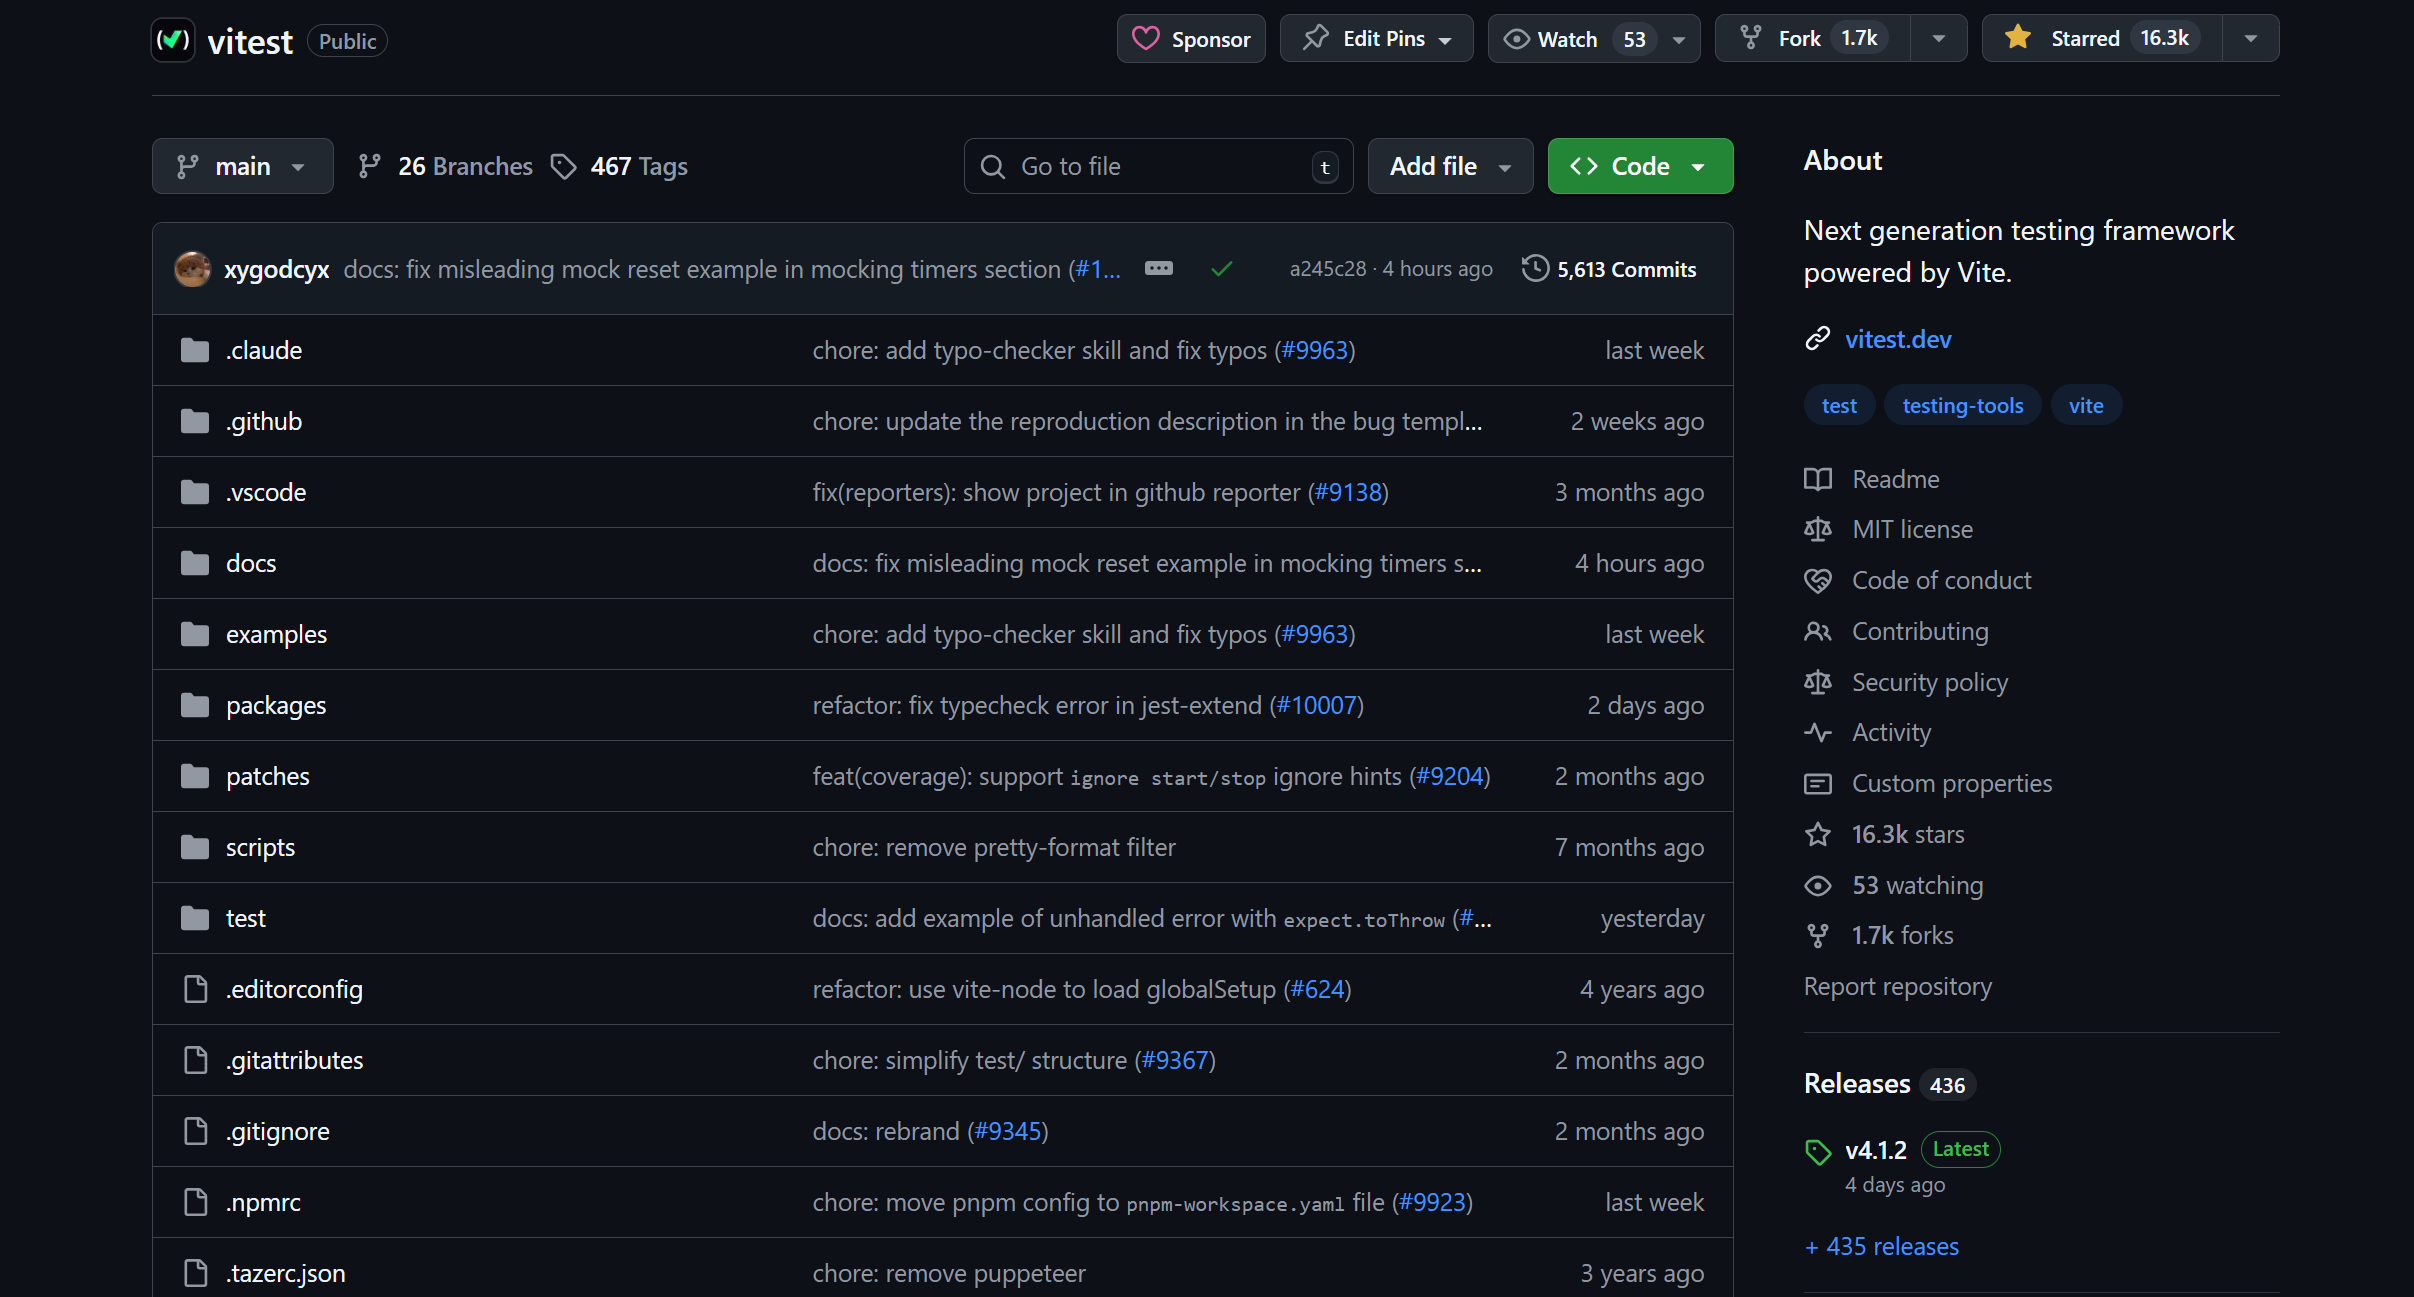Screen dimensions: 2414x1297
Task: Open the Add file dropdown
Action: coord(1449,166)
